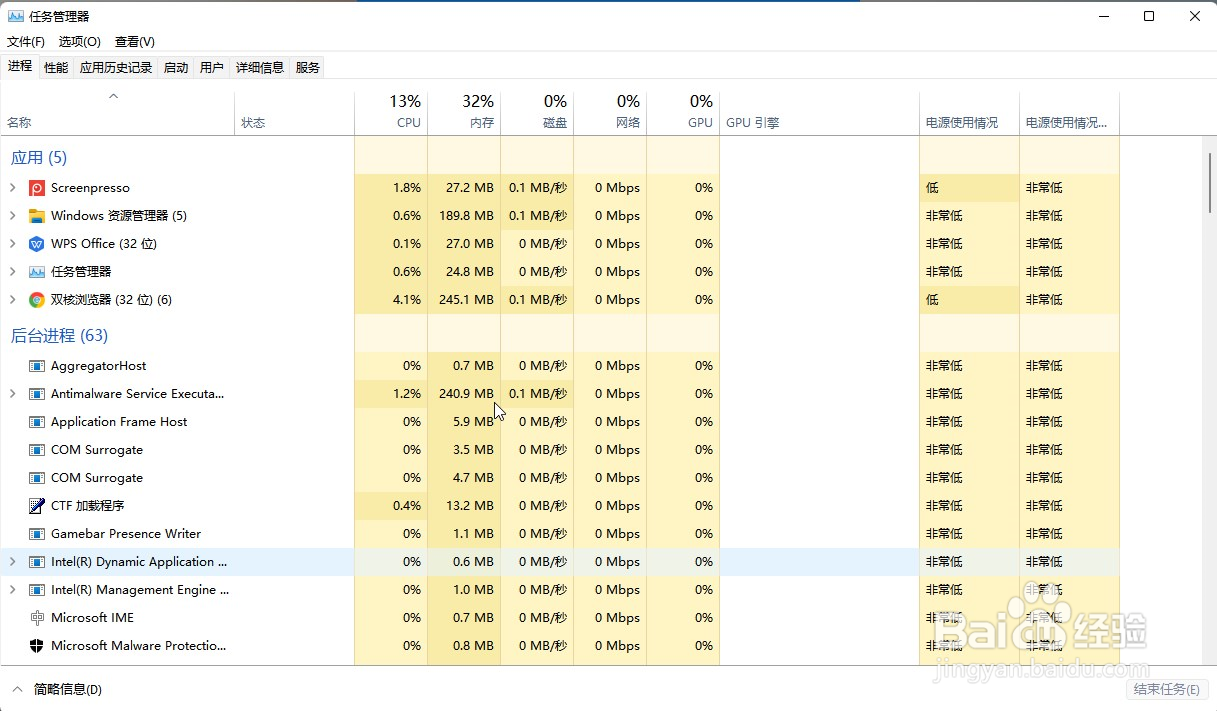Select the first COM Surrogate 3.5 MB row
The width and height of the screenshot is (1217, 711).
point(560,450)
